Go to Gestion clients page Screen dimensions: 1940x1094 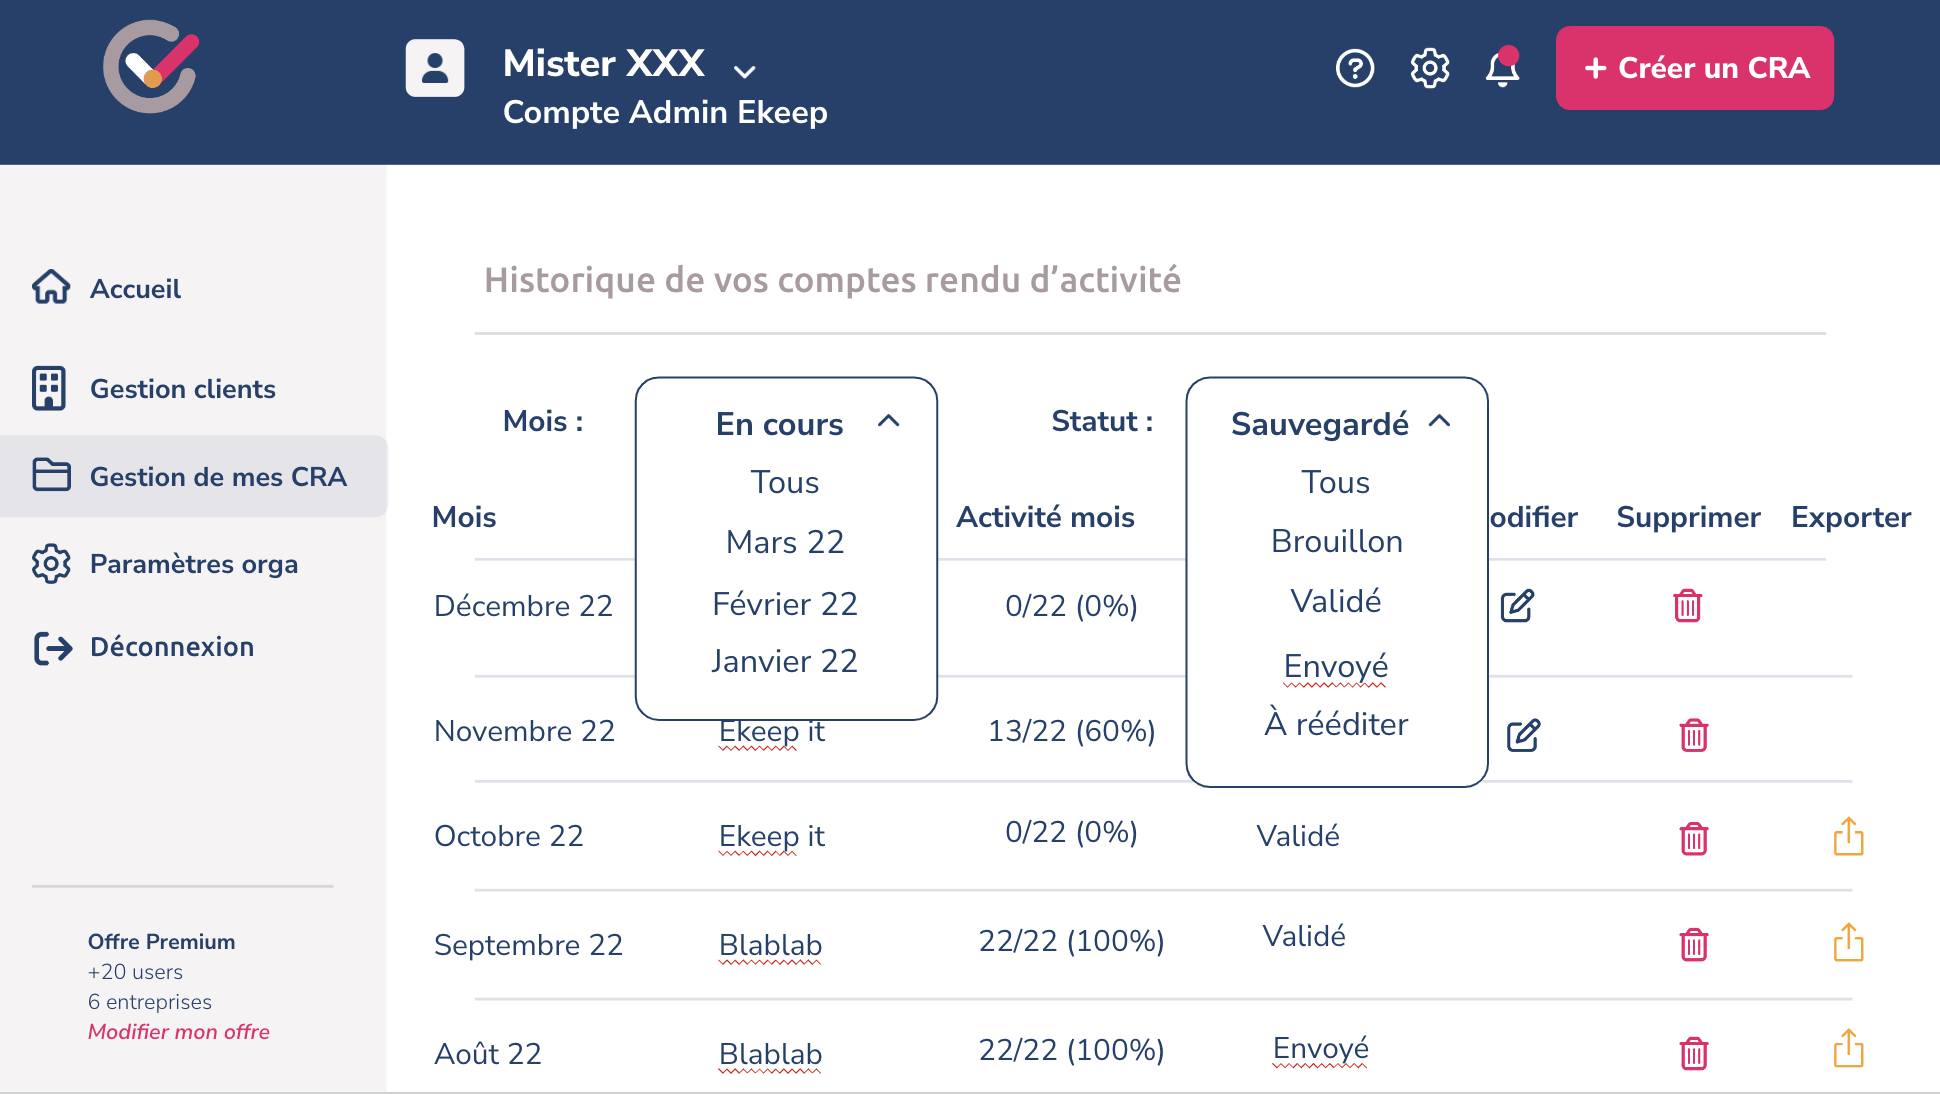(x=182, y=389)
